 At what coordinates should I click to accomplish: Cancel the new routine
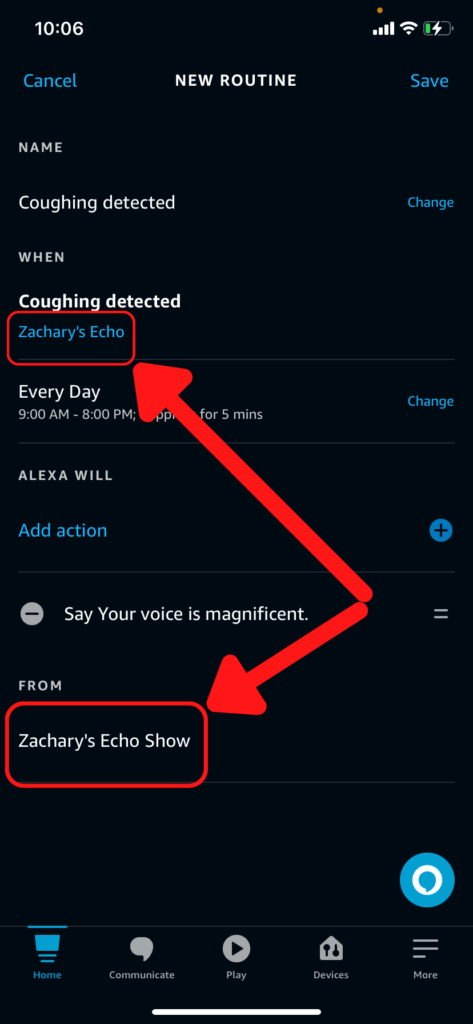[x=50, y=81]
